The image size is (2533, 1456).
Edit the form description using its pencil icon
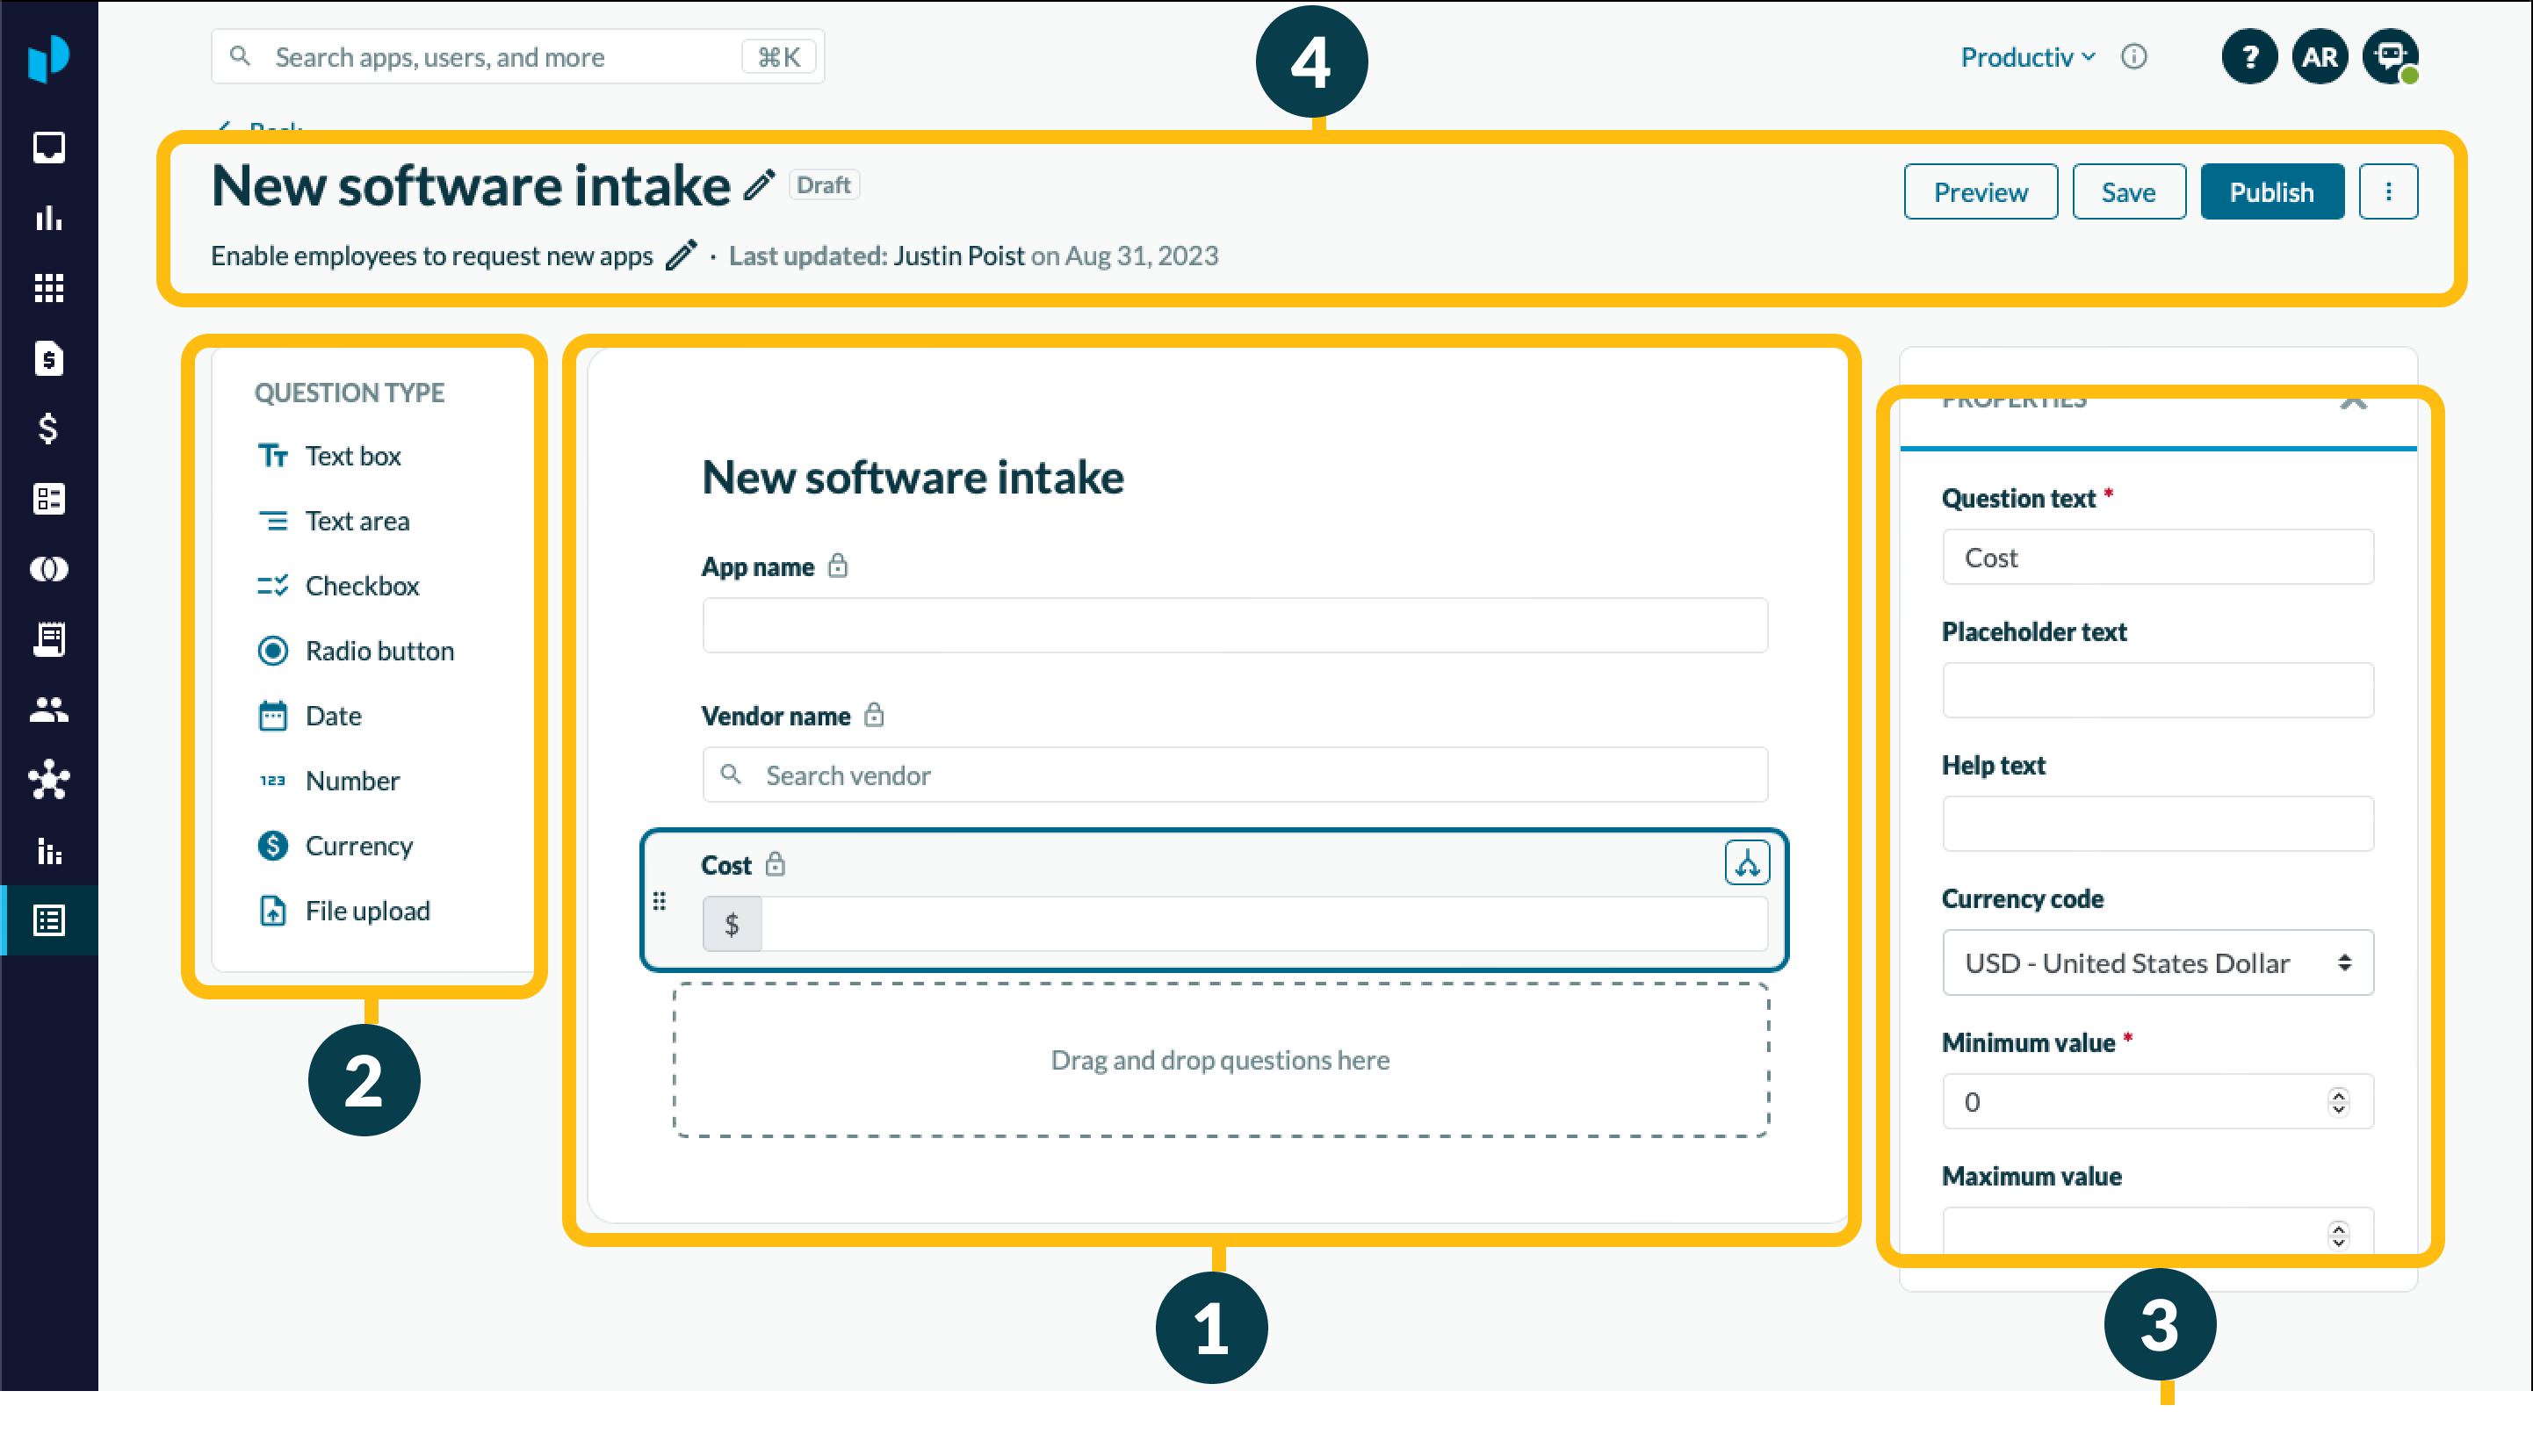click(x=681, y=256)
